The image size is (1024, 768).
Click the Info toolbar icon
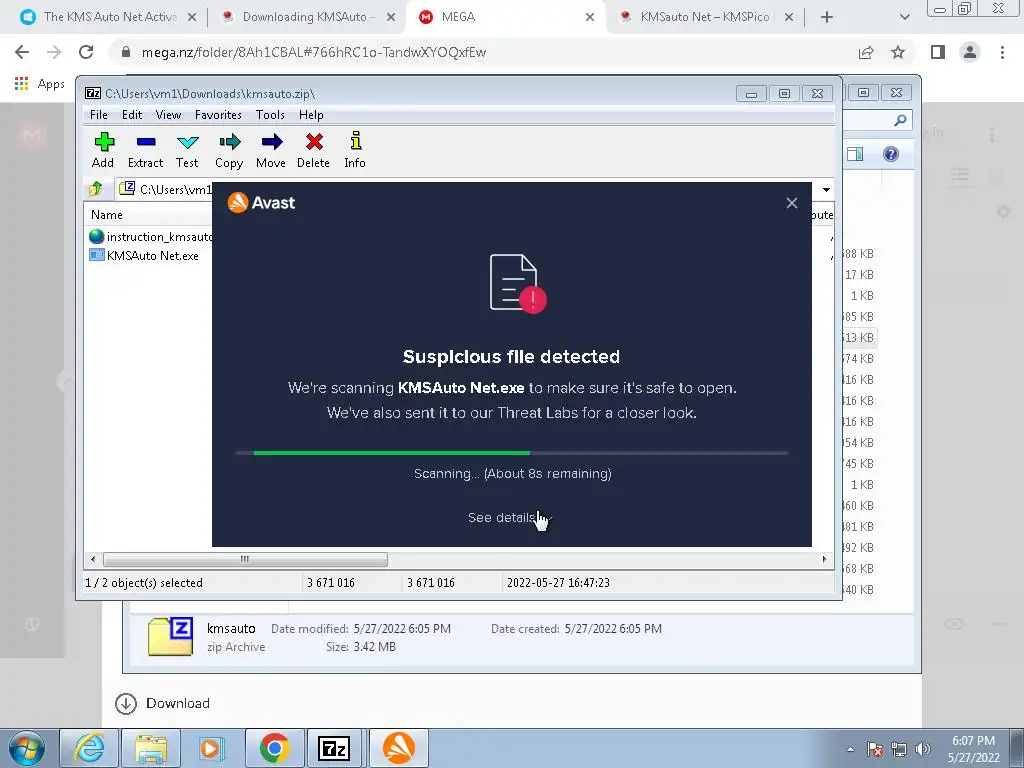pos(355,150)
